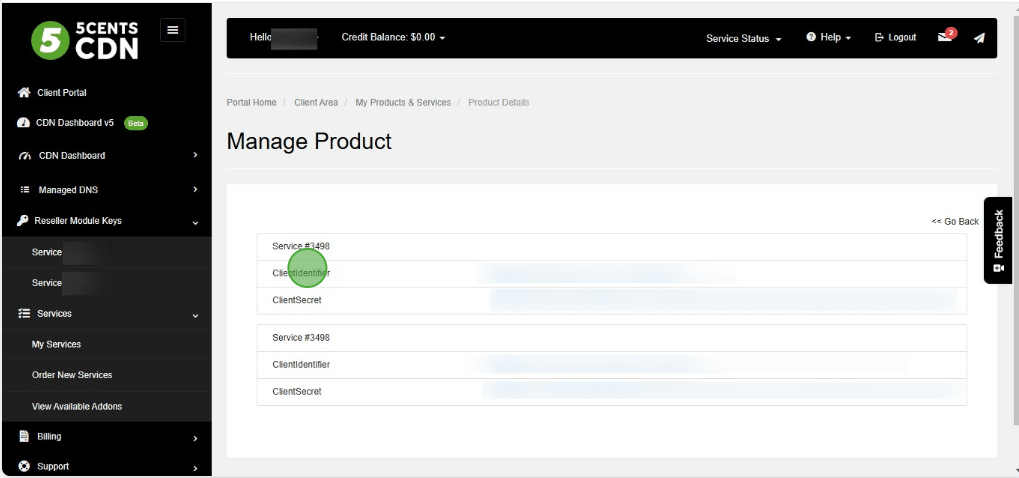This screenshot has height=478, width=1019.
Task: Collapse the Services section chevron
Action: click(x=195, y=316)
